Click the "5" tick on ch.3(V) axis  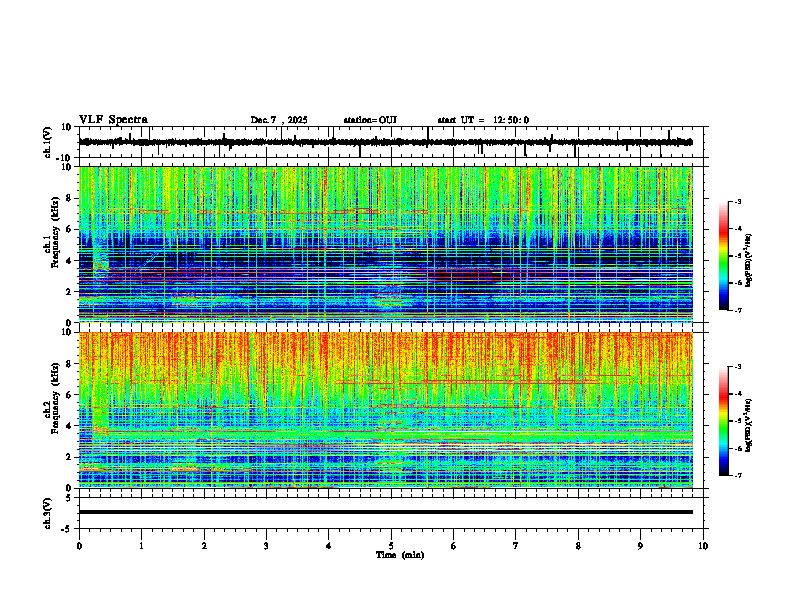click(x=70, y=497)
